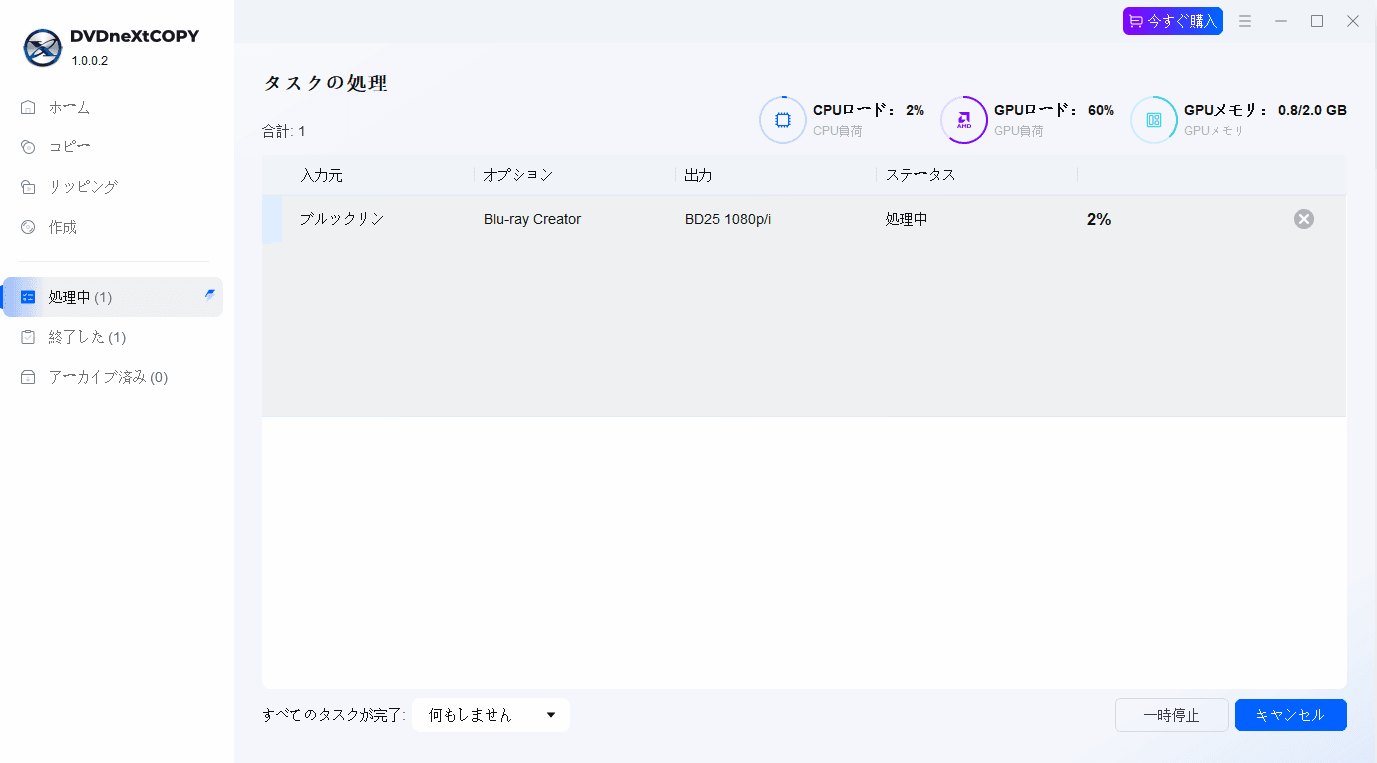This screenshot has width=1377, height=763.
Task: Click the archived box icon
Action: [28, 377]
